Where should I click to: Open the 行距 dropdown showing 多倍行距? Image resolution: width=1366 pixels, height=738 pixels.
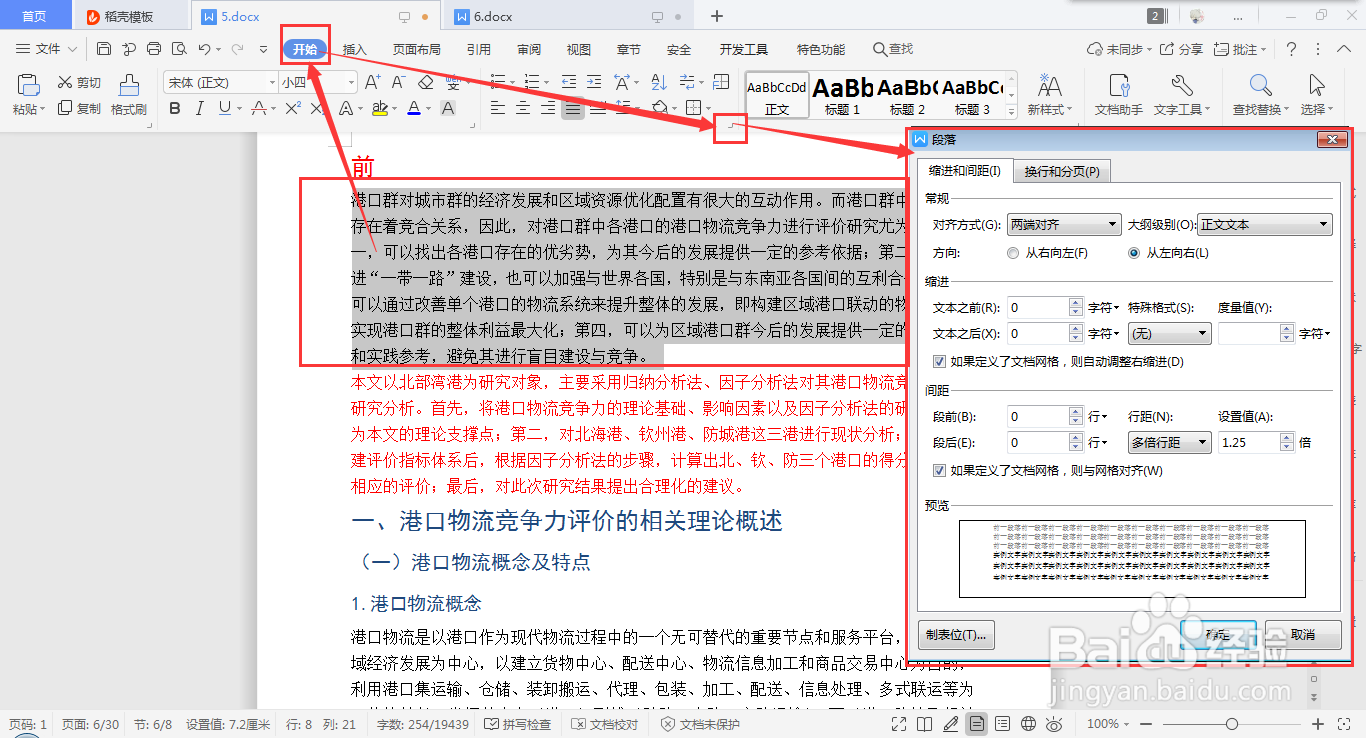(1169, 442)
